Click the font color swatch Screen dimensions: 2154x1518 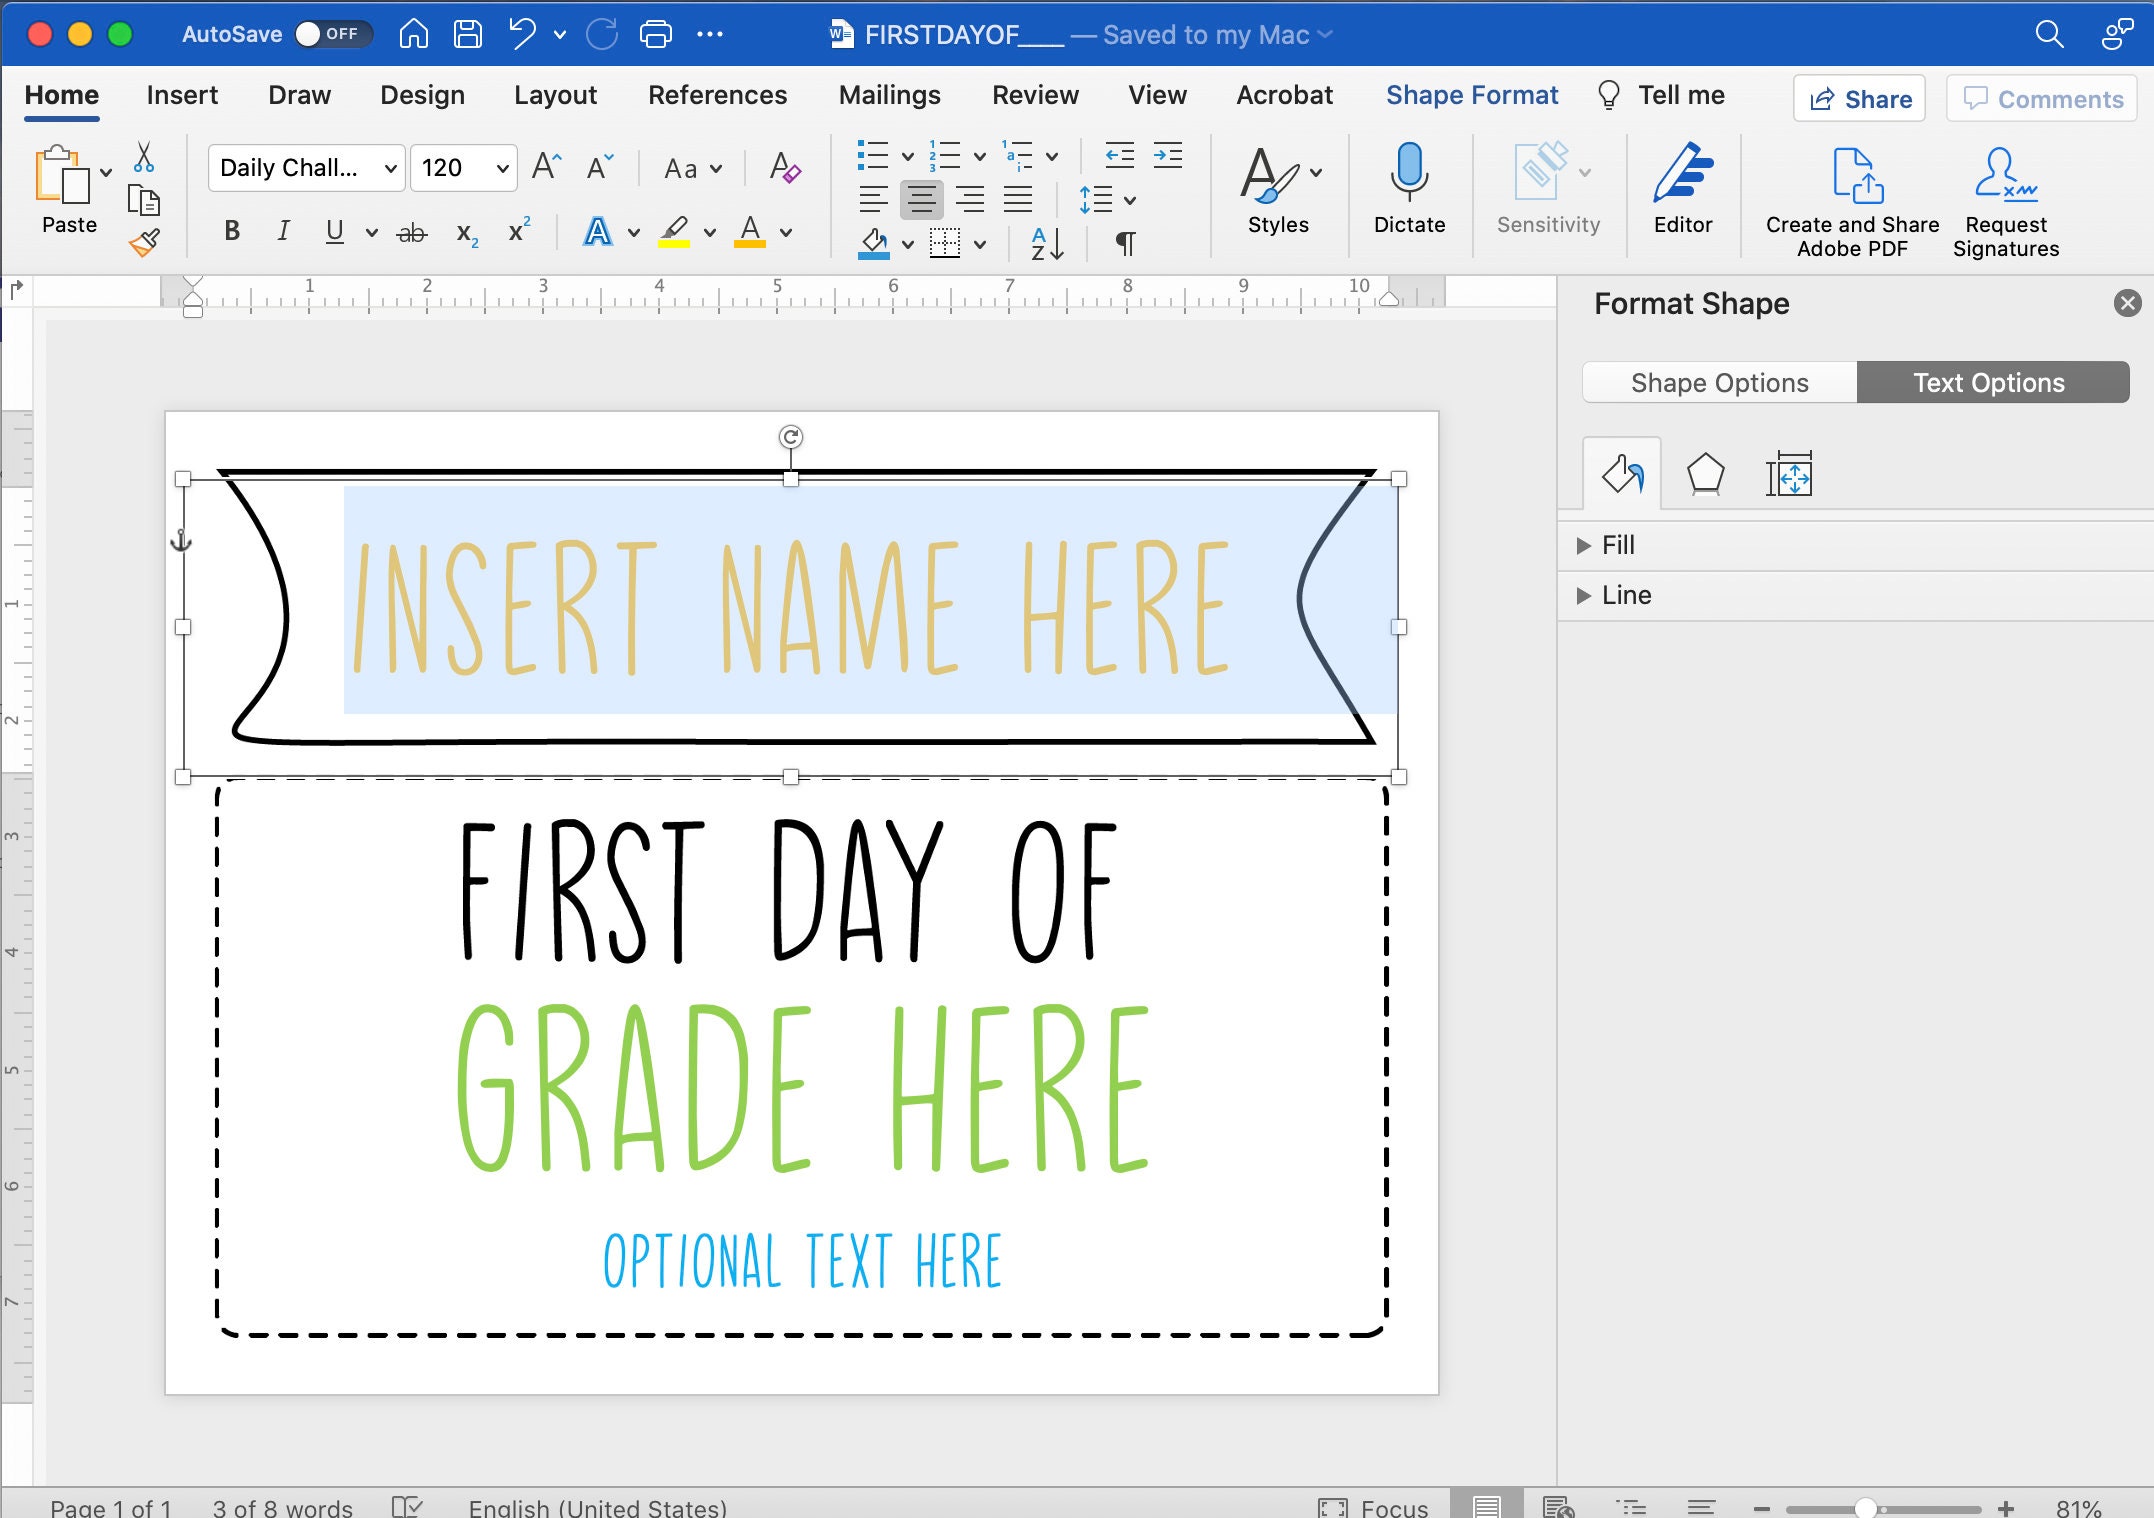click(750, 232)
